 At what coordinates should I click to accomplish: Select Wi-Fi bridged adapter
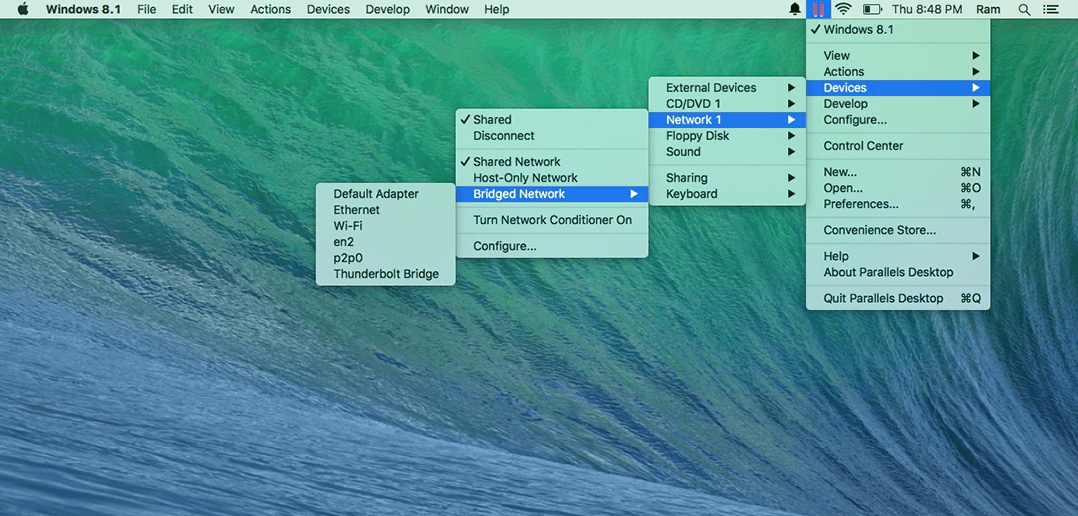coord(385,226)
